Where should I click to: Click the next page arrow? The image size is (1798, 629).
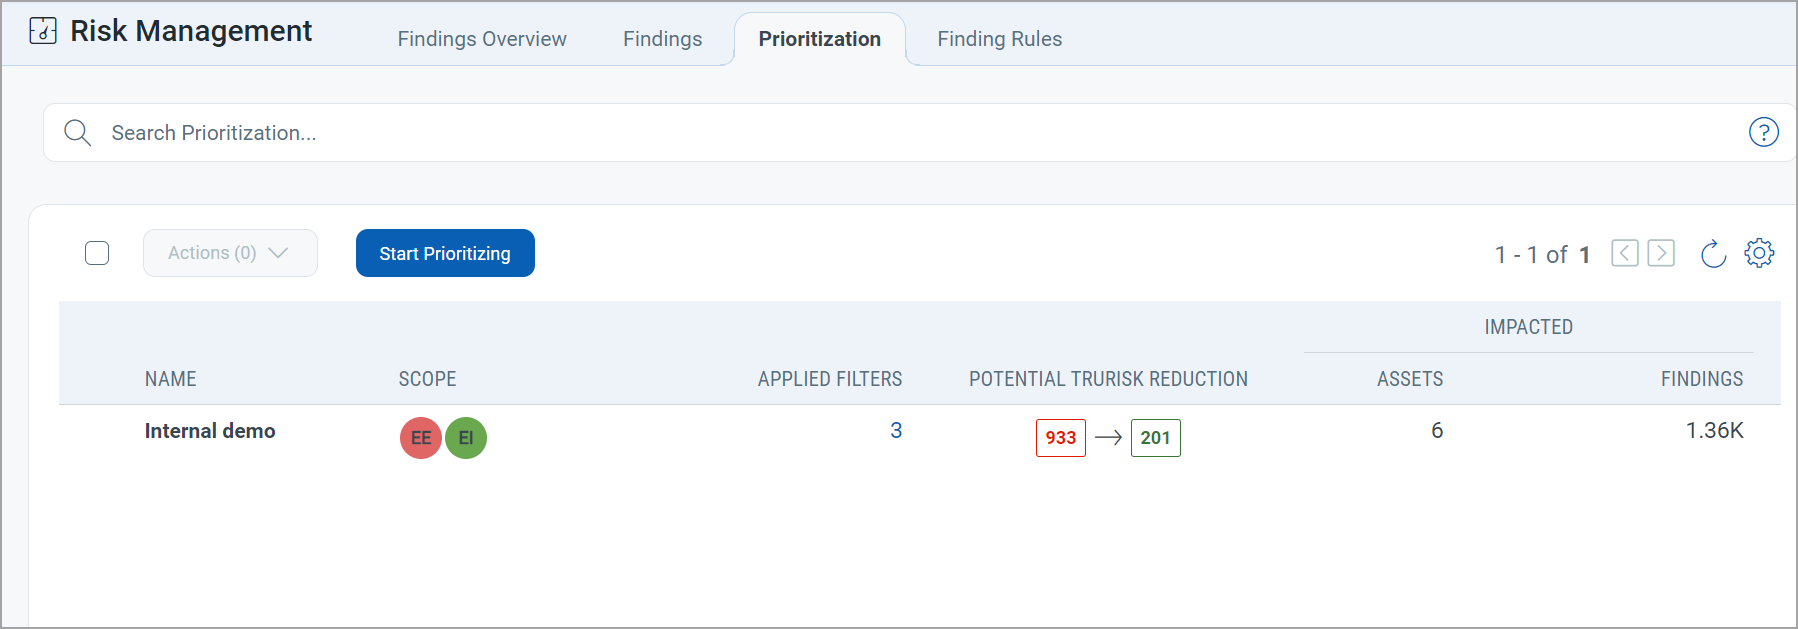click(x=1660, y=253)
